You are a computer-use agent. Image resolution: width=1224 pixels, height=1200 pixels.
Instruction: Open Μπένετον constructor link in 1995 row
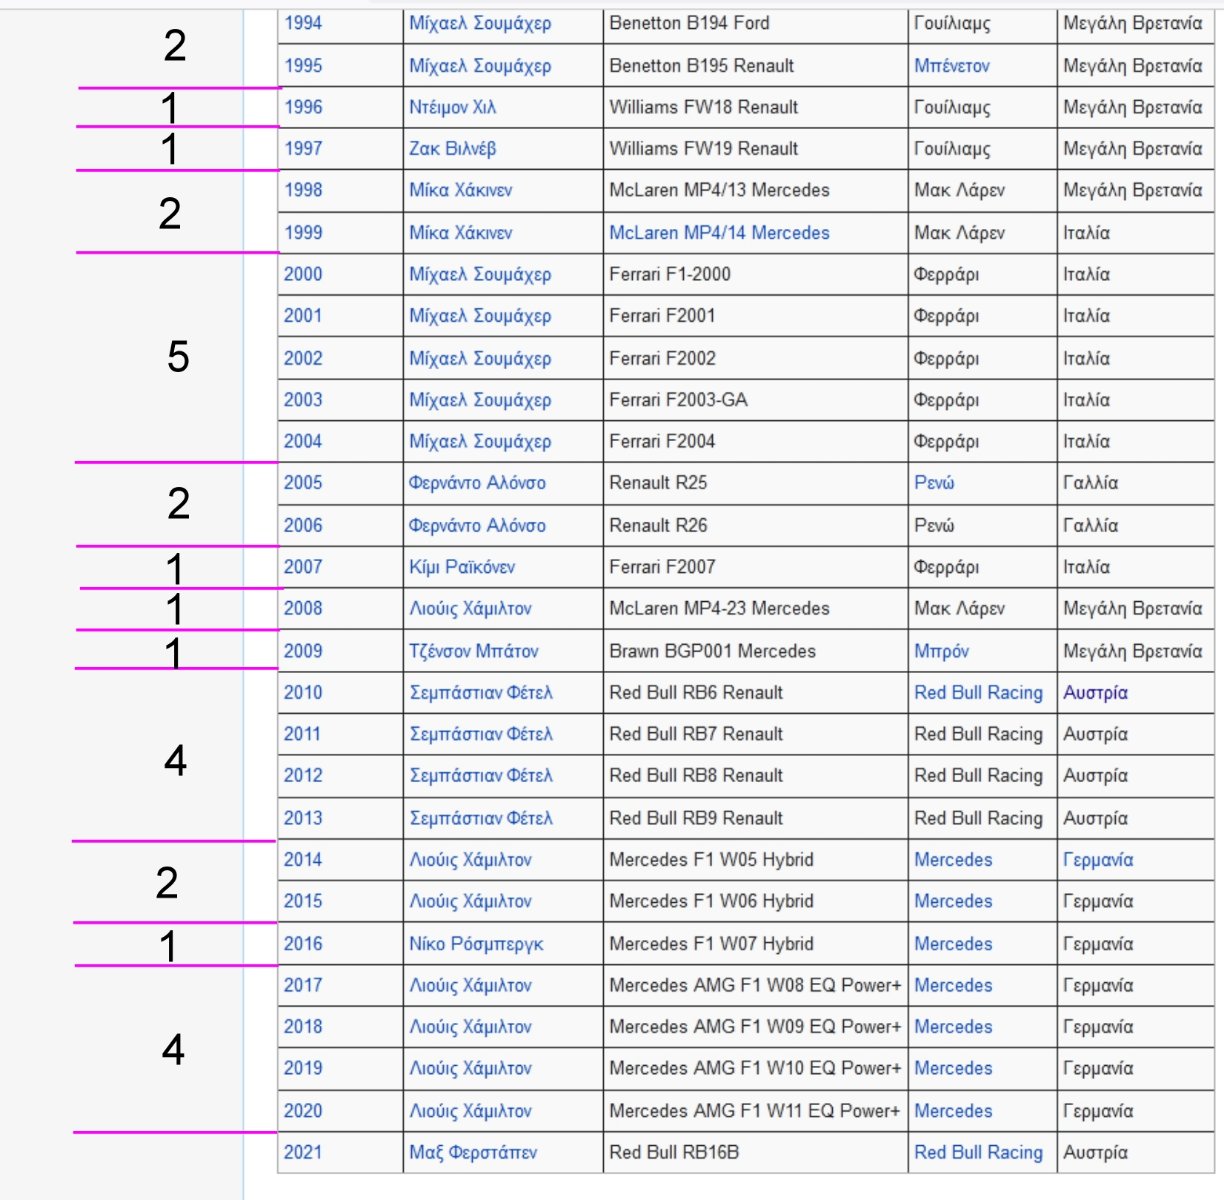[x=951, y=66]
